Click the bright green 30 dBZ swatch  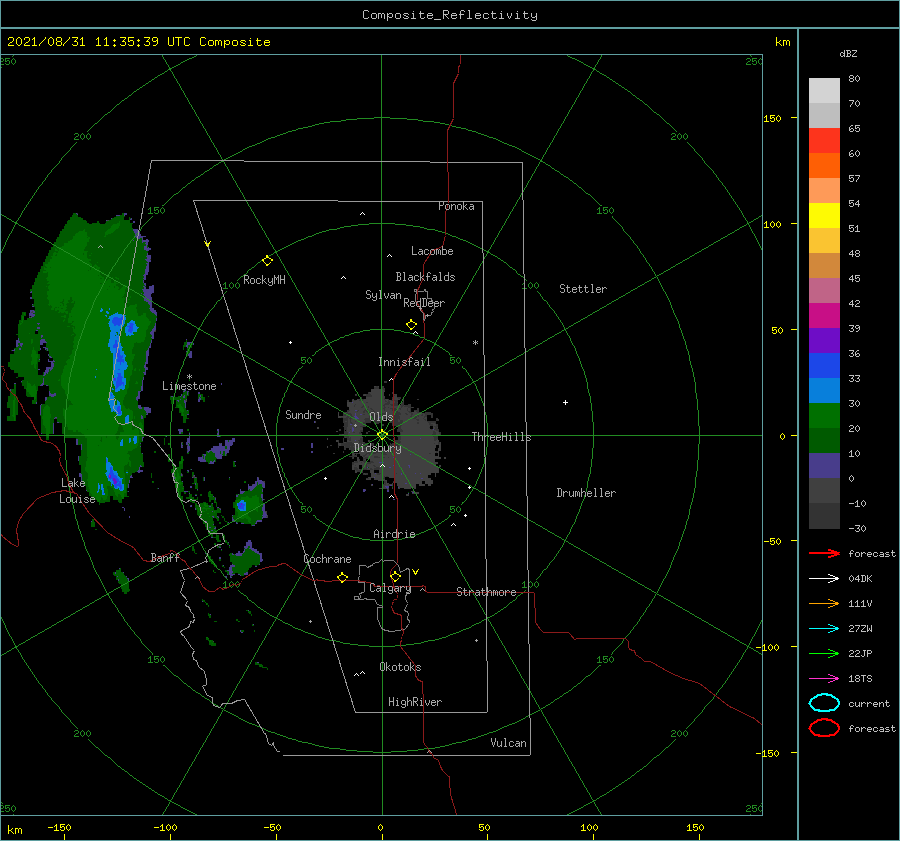coord(824,415)
